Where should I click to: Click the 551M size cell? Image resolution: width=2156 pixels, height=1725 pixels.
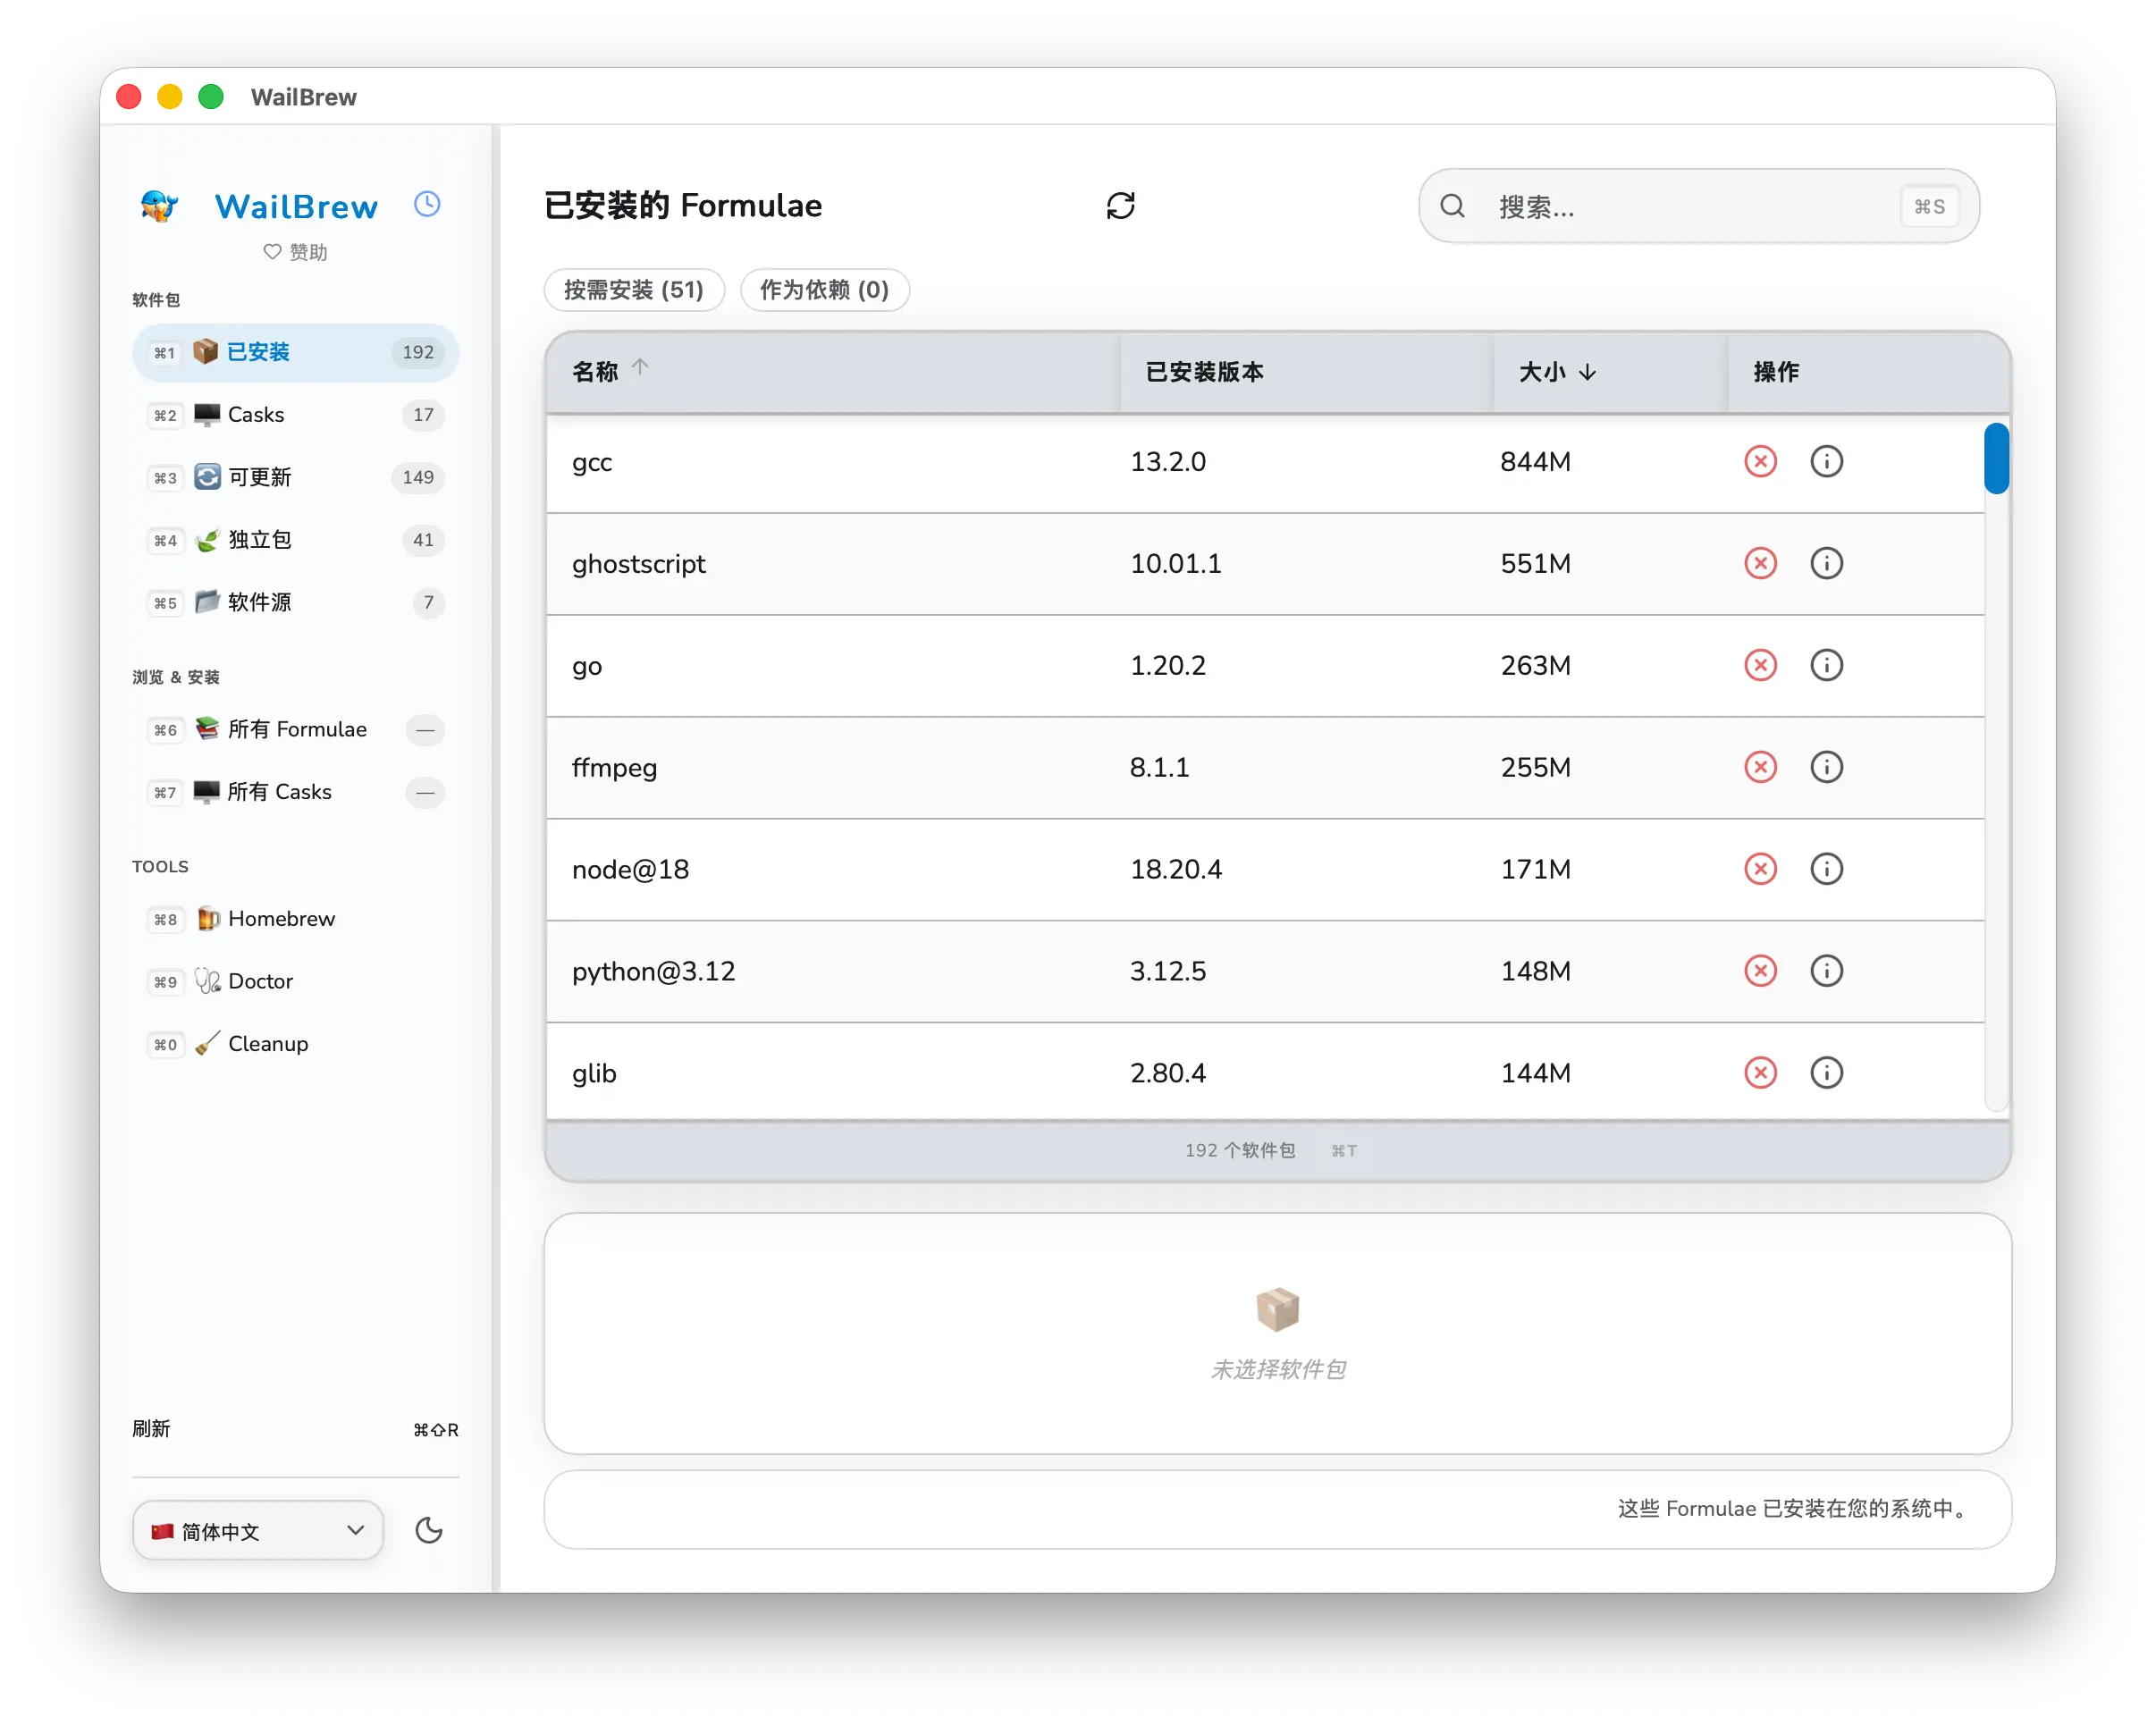pos(1535,564)
